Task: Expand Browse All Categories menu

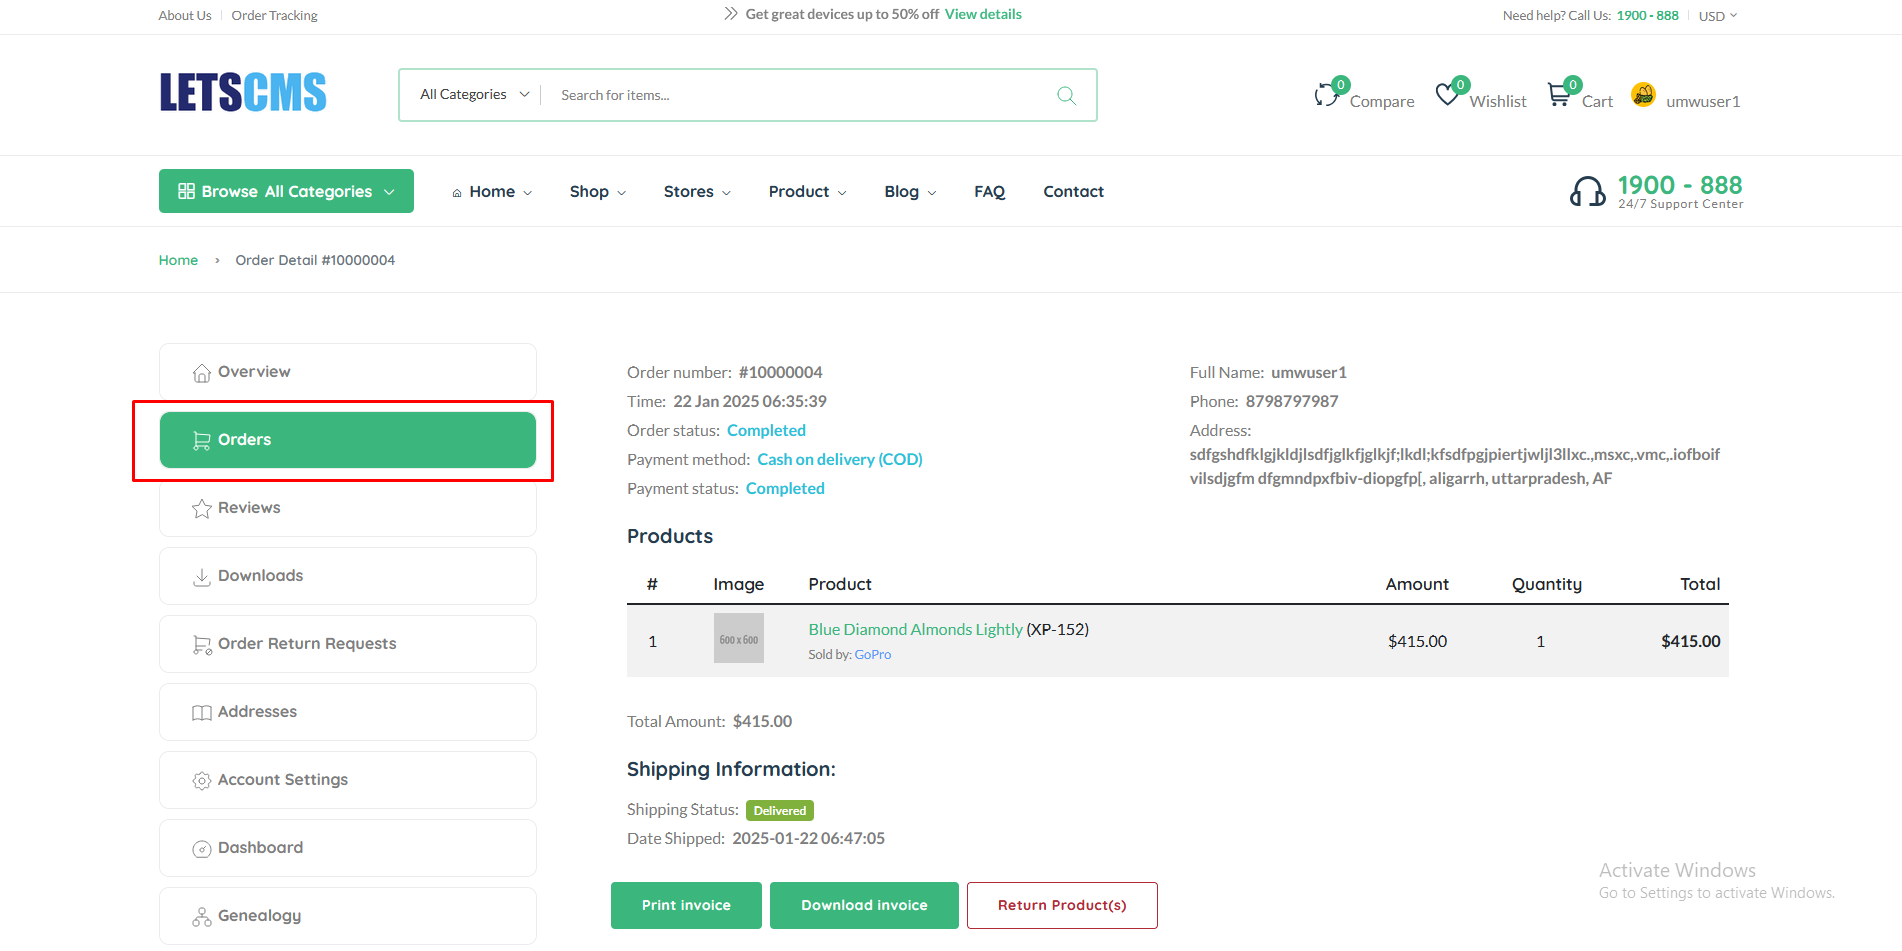Action: (286, 191)
